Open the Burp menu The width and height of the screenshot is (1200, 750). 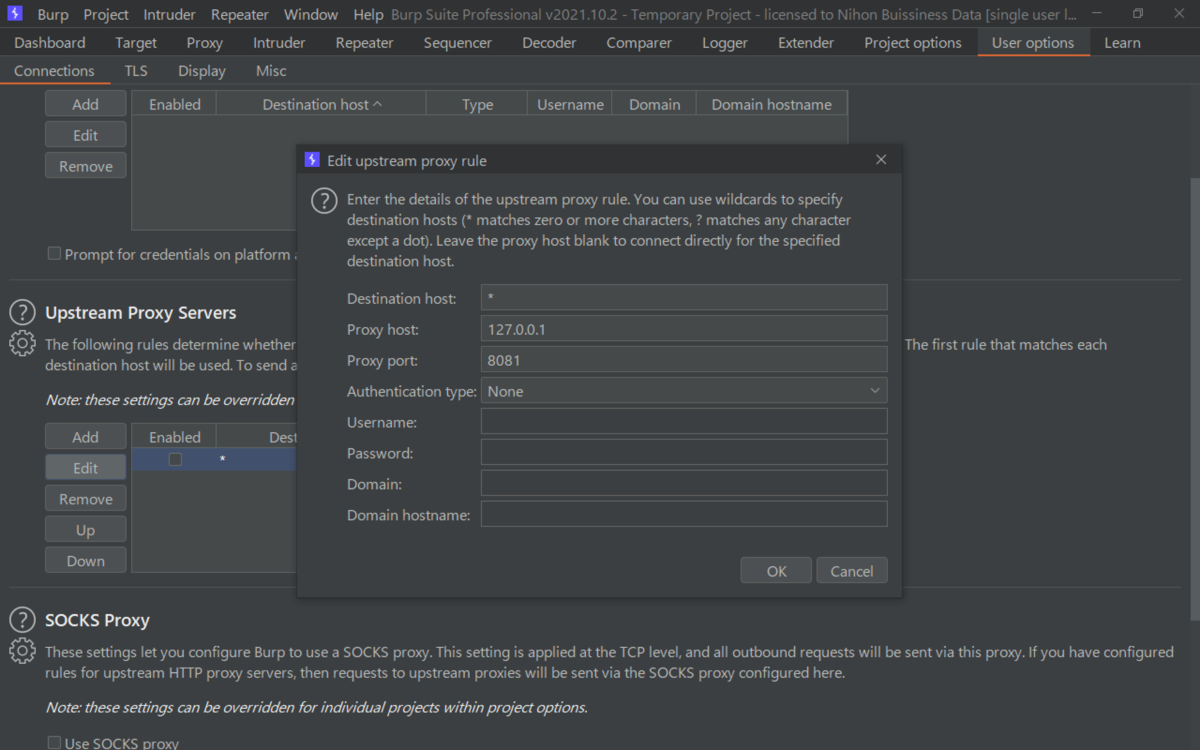(x=53, y=15)
